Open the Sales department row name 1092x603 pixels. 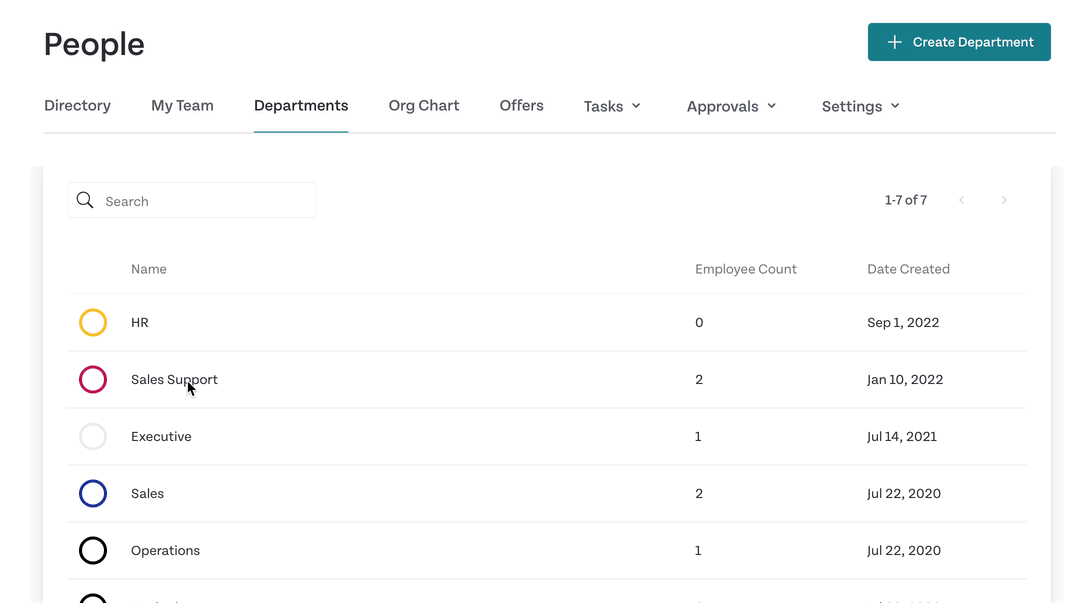(147, 494)
